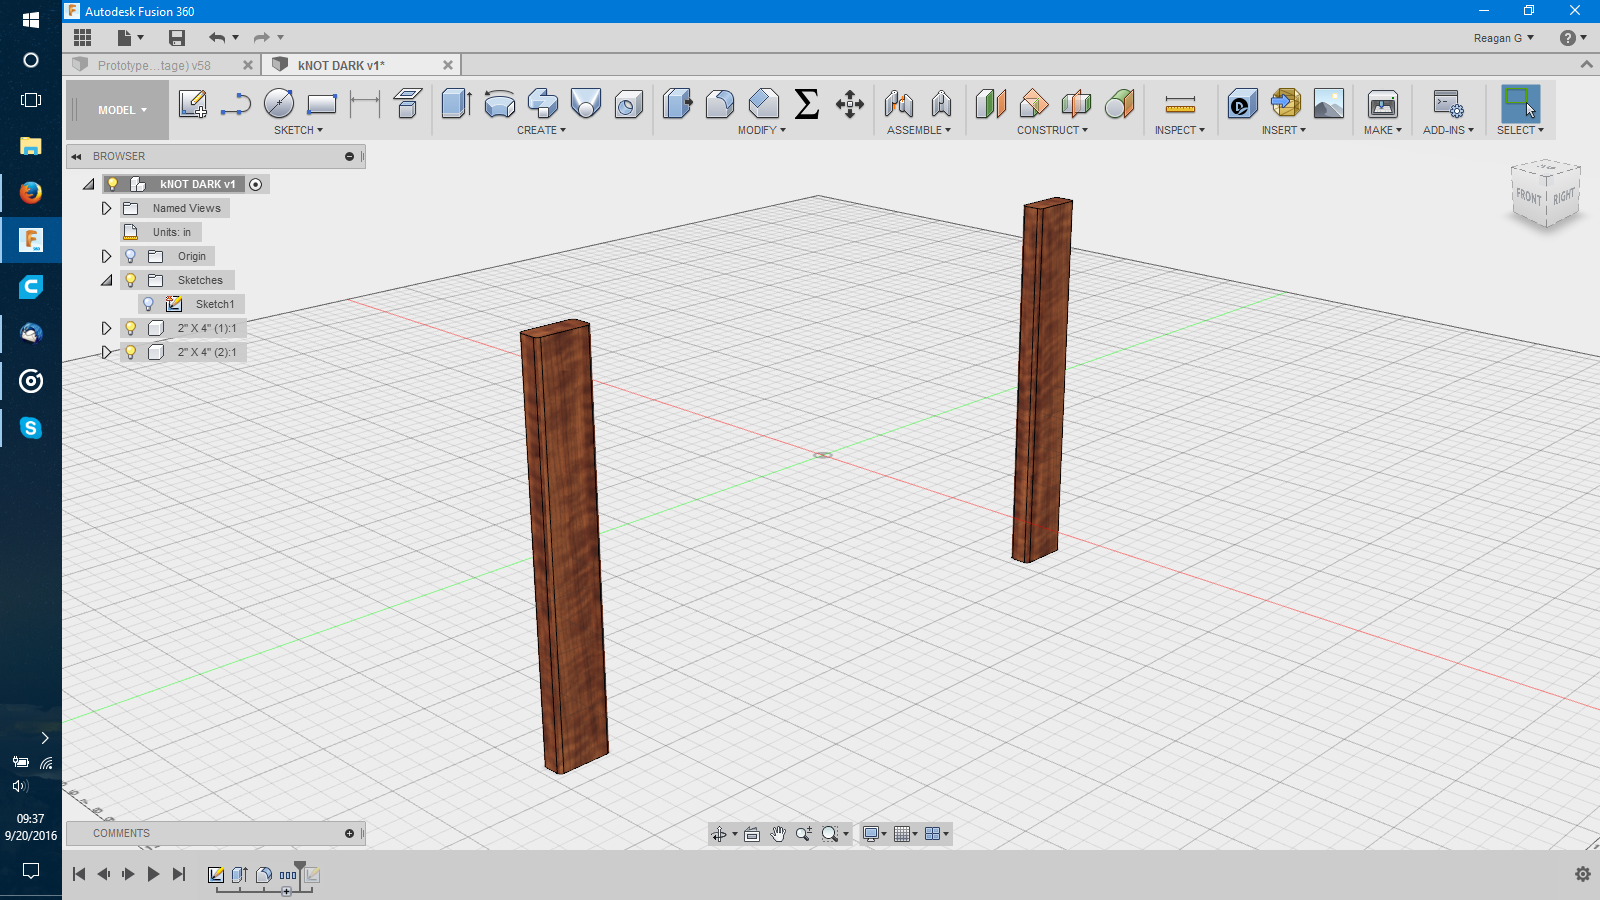The width and height of the screenshot is (1600, 900).
Task: Select the Center Diameter Circle tool
Action: (279, 104)
